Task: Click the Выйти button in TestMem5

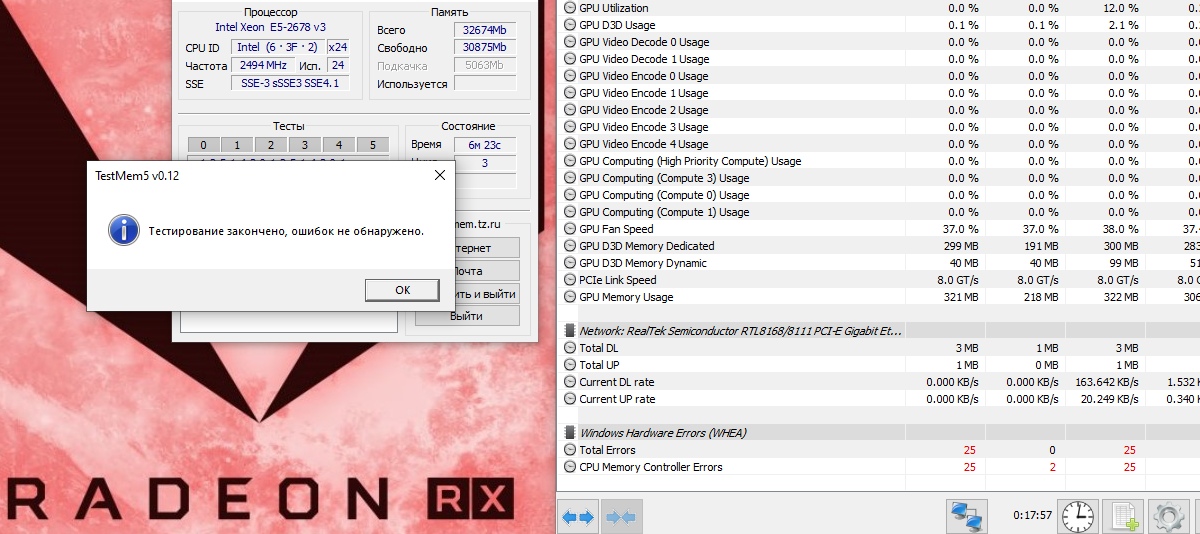Action: tap(467, 316)
